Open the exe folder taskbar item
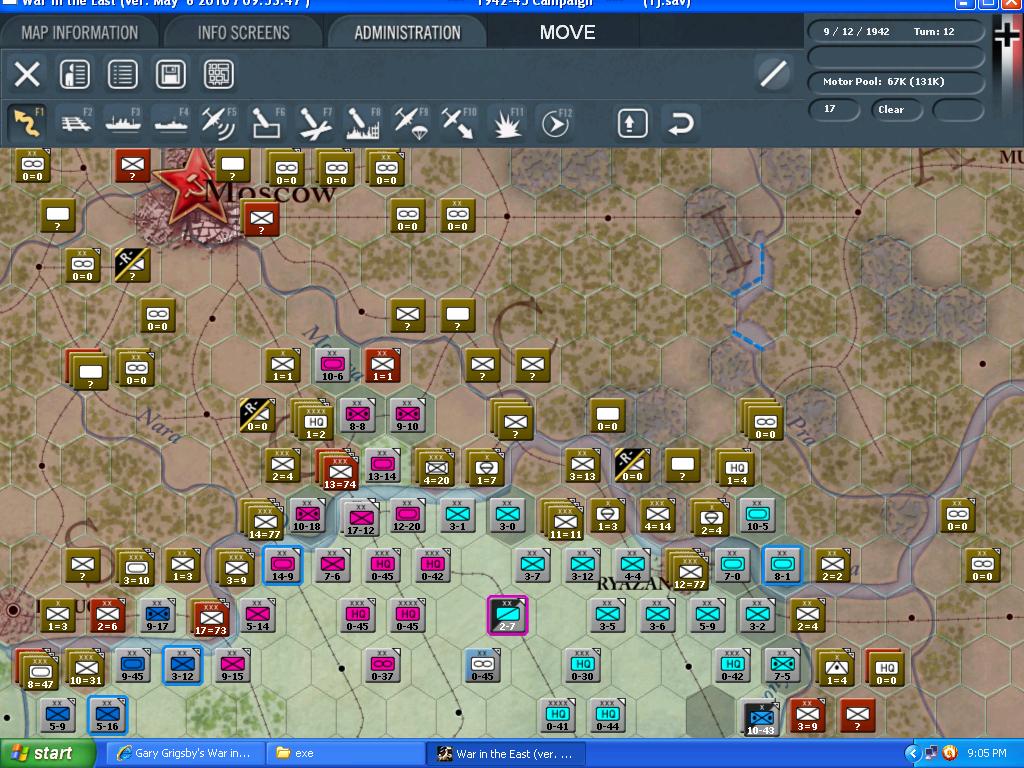1024x768 pixels. click(x=345, y=754)
